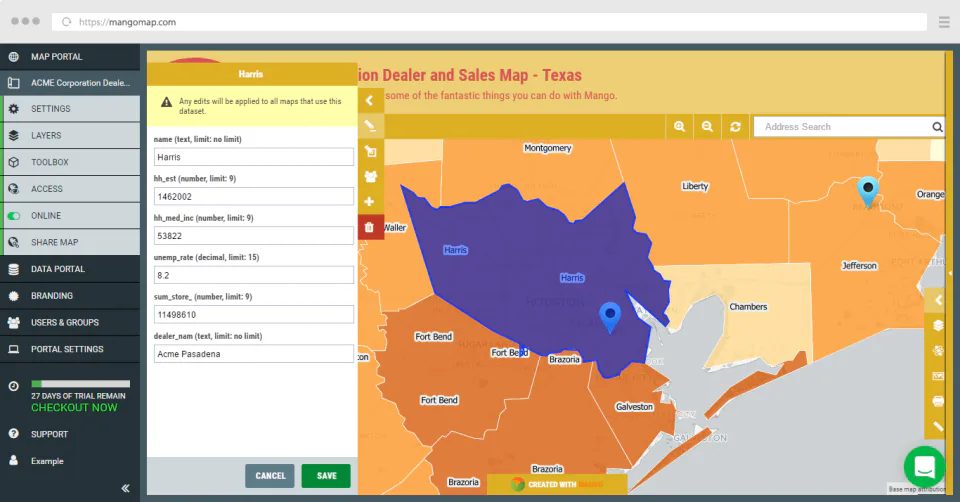960x502 pixels.
Task: Open PORTAL SETTINGS in sidebar
Action: pos(70,349)
